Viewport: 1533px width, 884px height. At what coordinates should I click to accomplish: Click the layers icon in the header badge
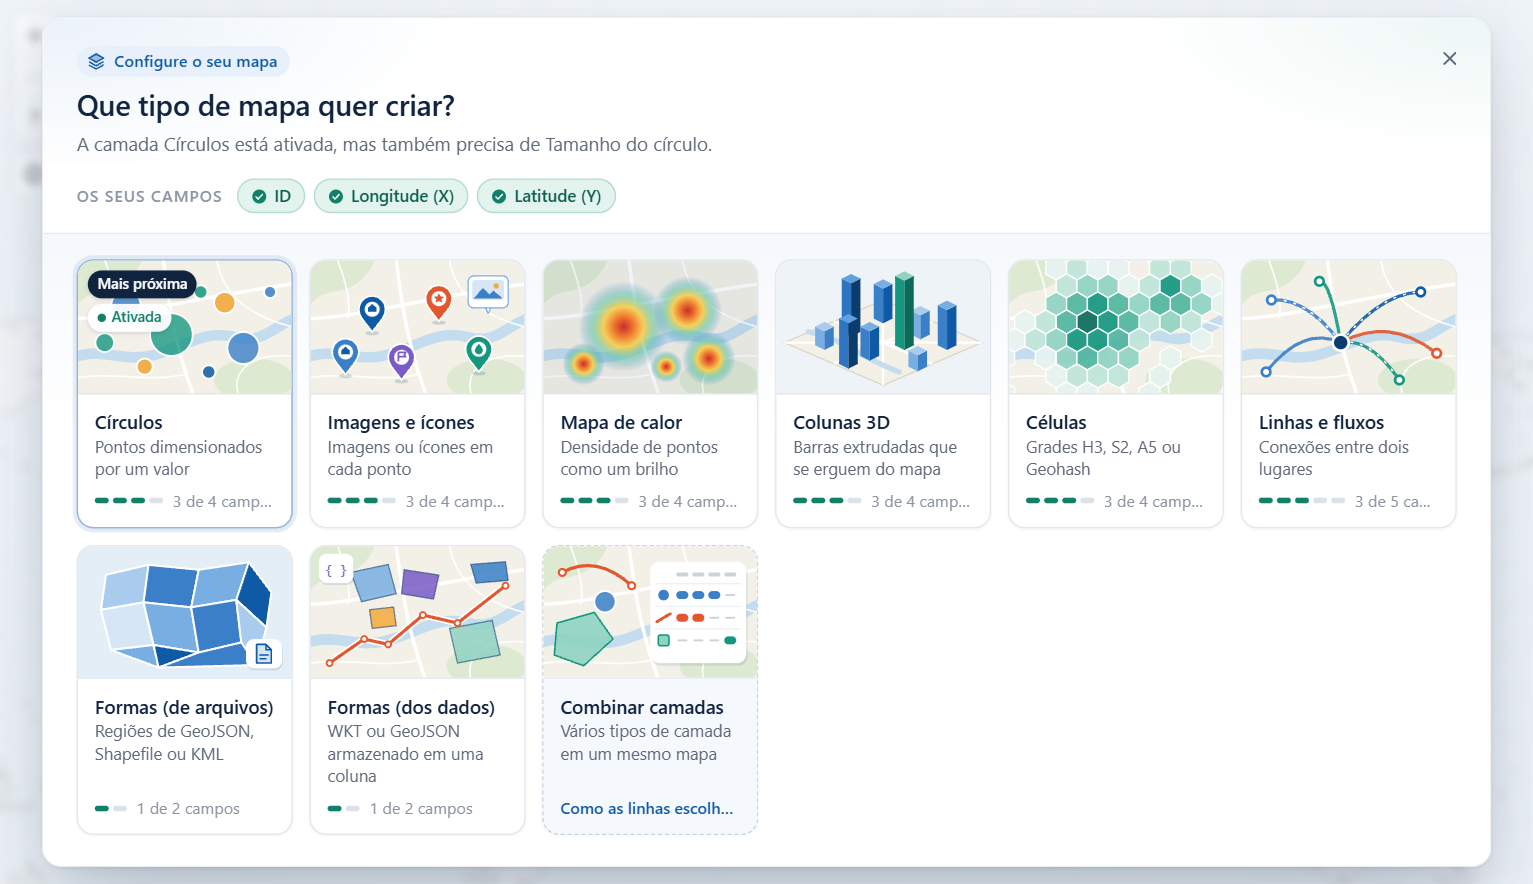click(96, 62)
